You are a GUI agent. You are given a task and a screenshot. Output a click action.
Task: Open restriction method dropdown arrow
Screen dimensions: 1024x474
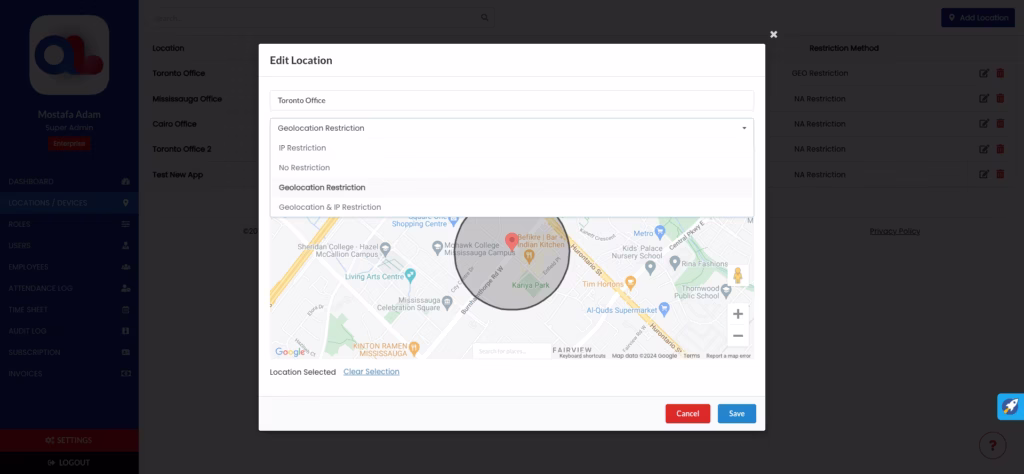pyautogui.click(x=744, y=128)
